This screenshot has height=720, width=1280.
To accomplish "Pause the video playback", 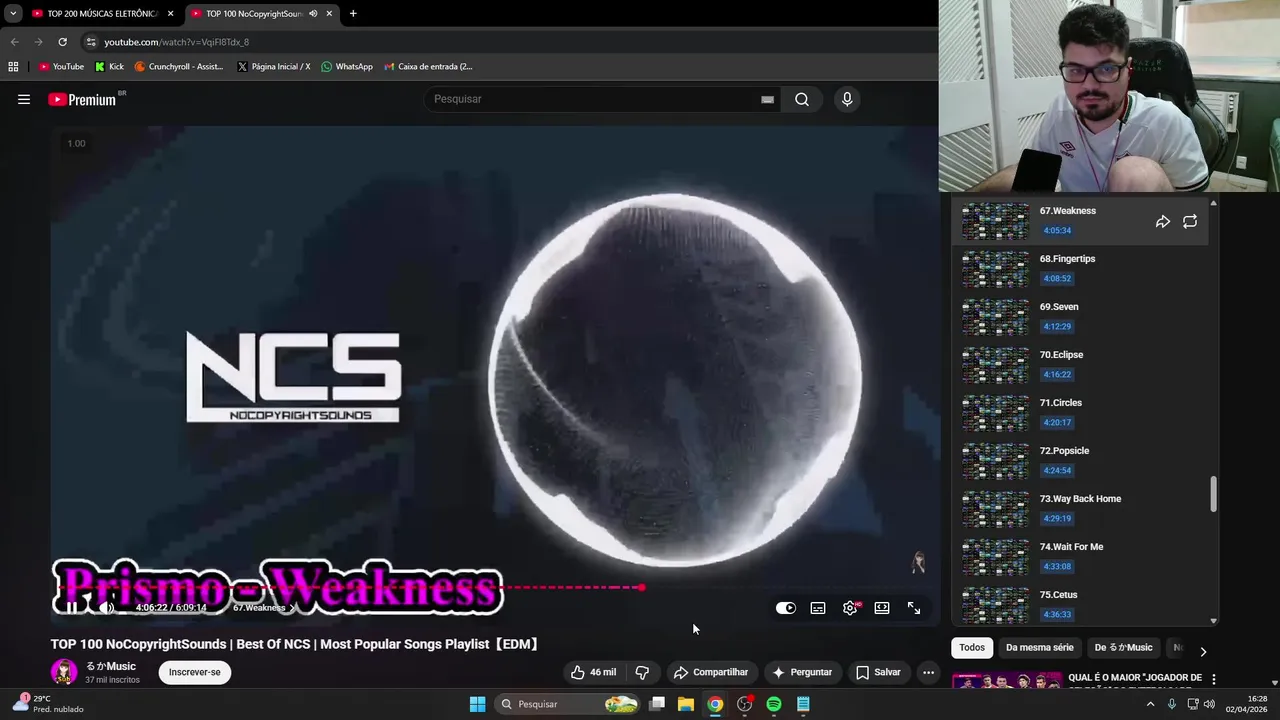I will (x=72, y=607).
